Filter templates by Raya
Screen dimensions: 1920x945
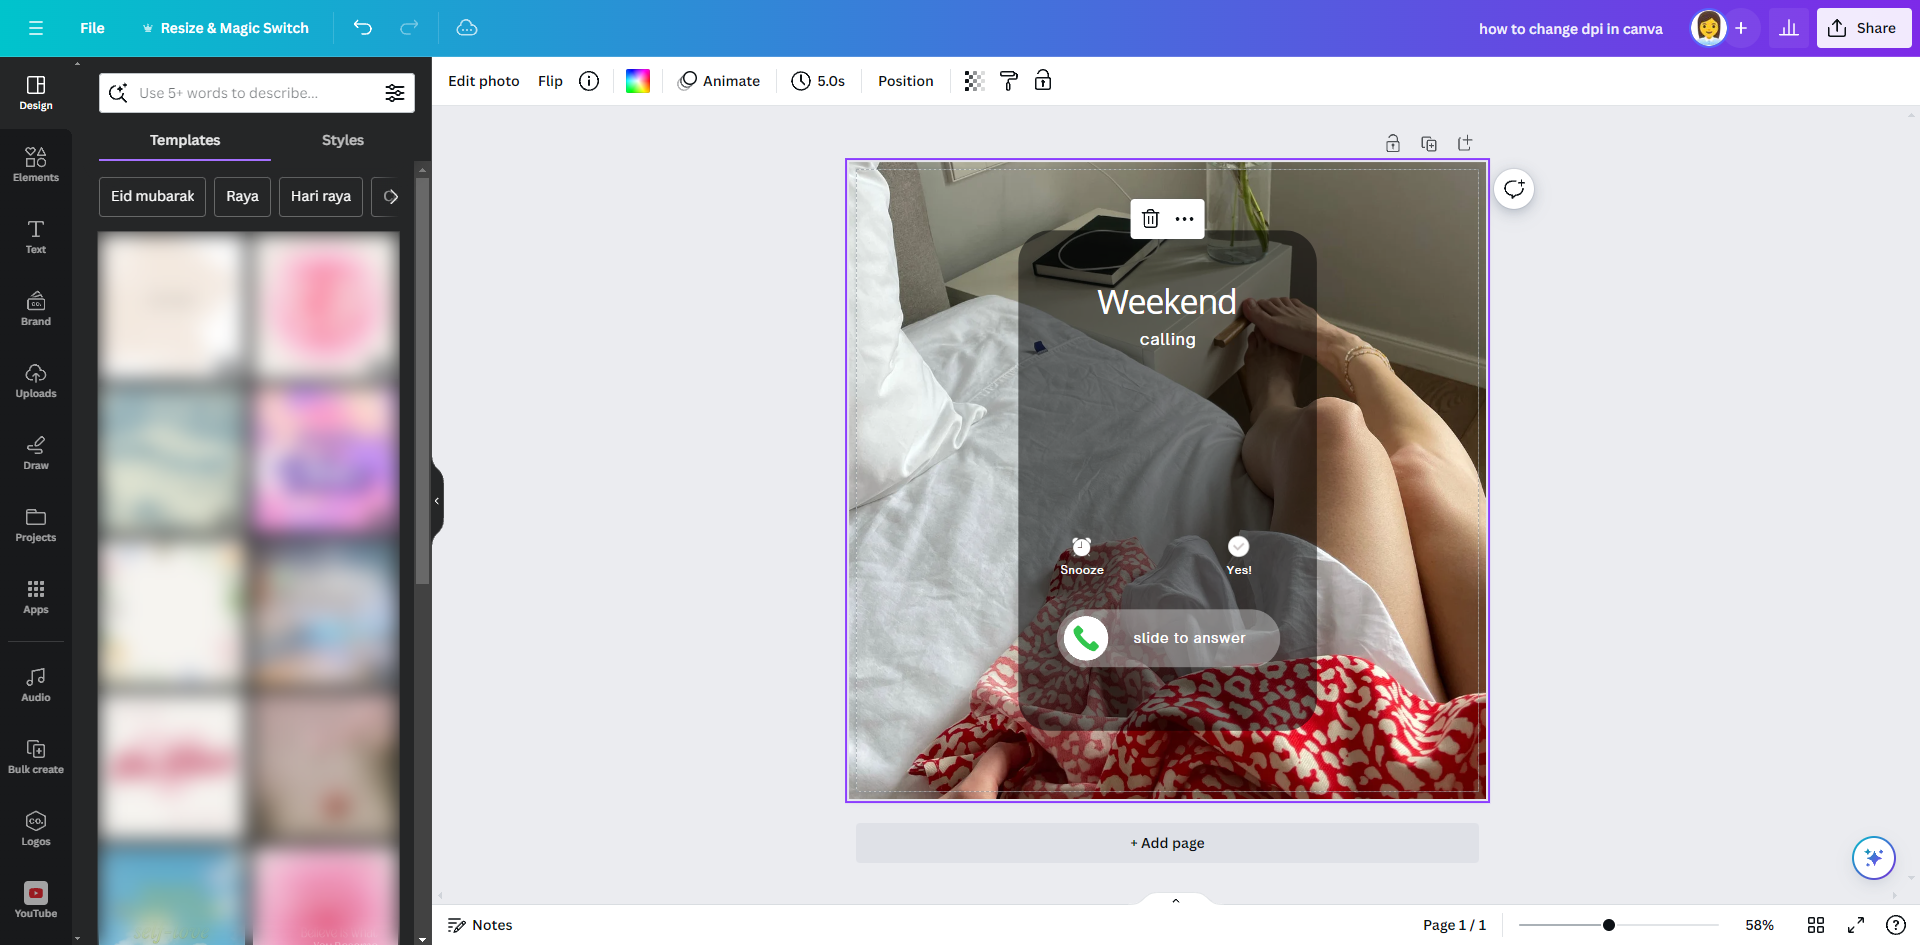(242, 197)
